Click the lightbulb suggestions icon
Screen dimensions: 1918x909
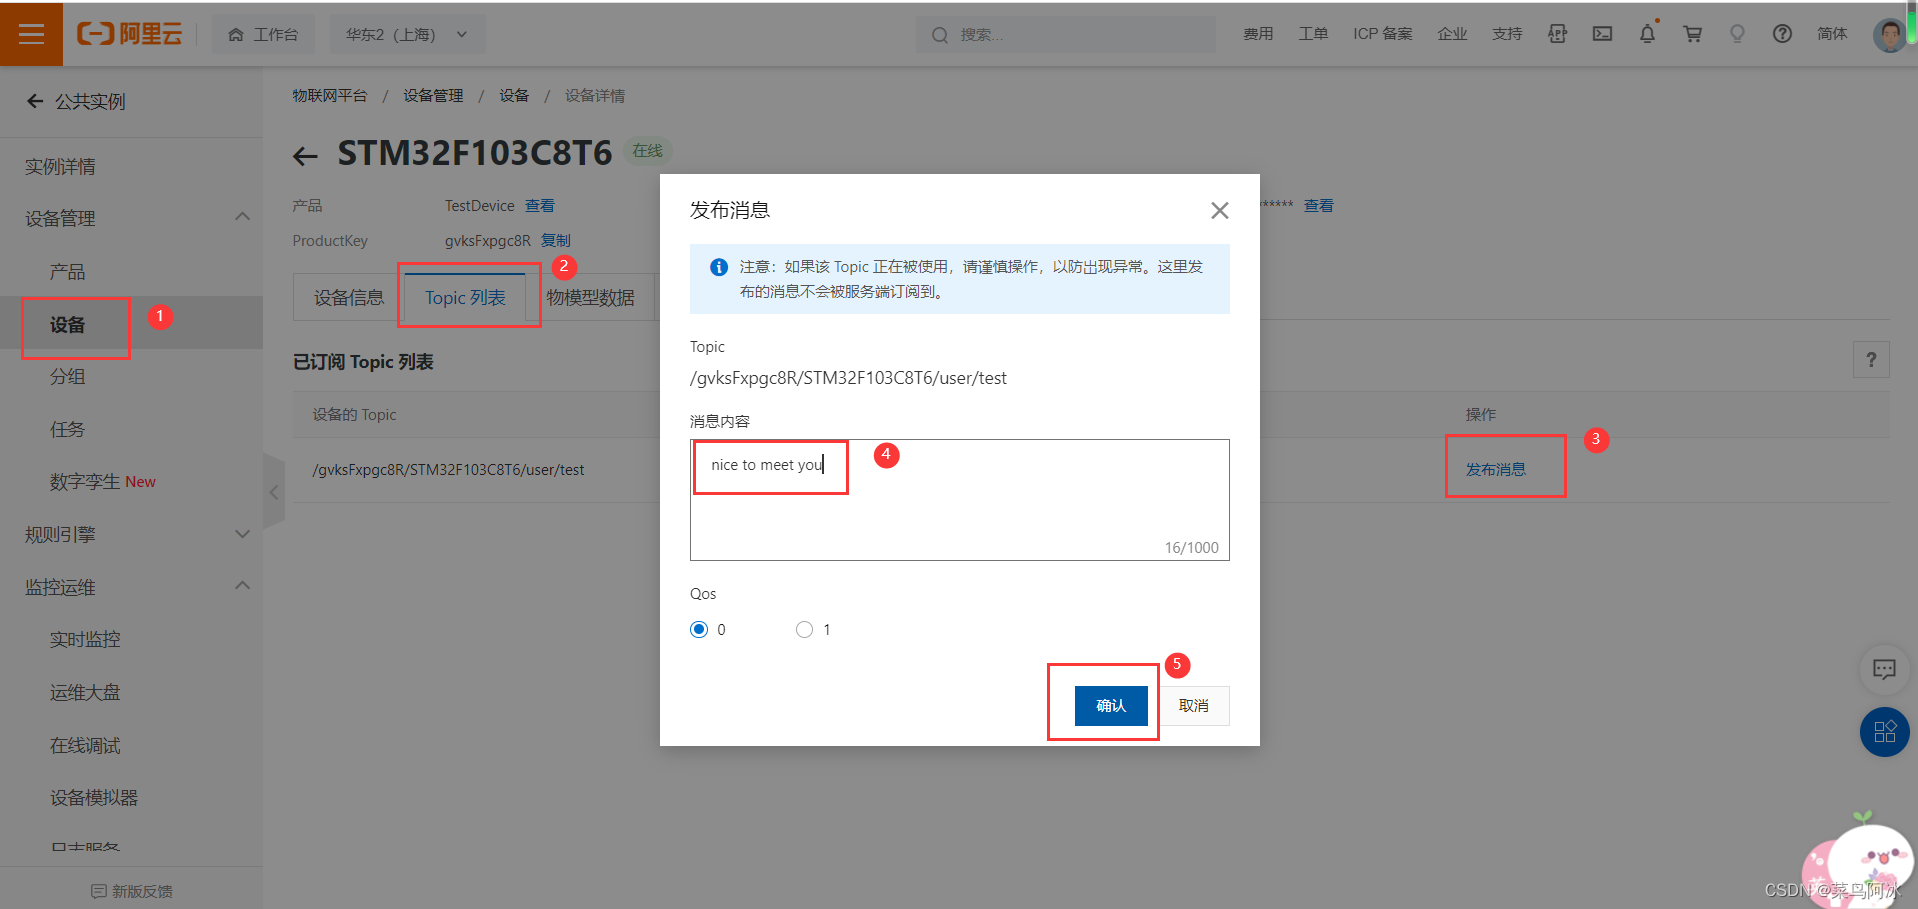[x=1736, y=33]
